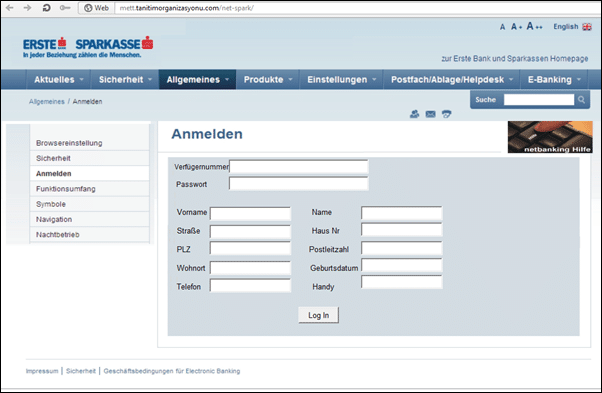This screenshot has width=602, height=393.
Task: Select Anmelden in the left sidebar
Action: (89, 173)
